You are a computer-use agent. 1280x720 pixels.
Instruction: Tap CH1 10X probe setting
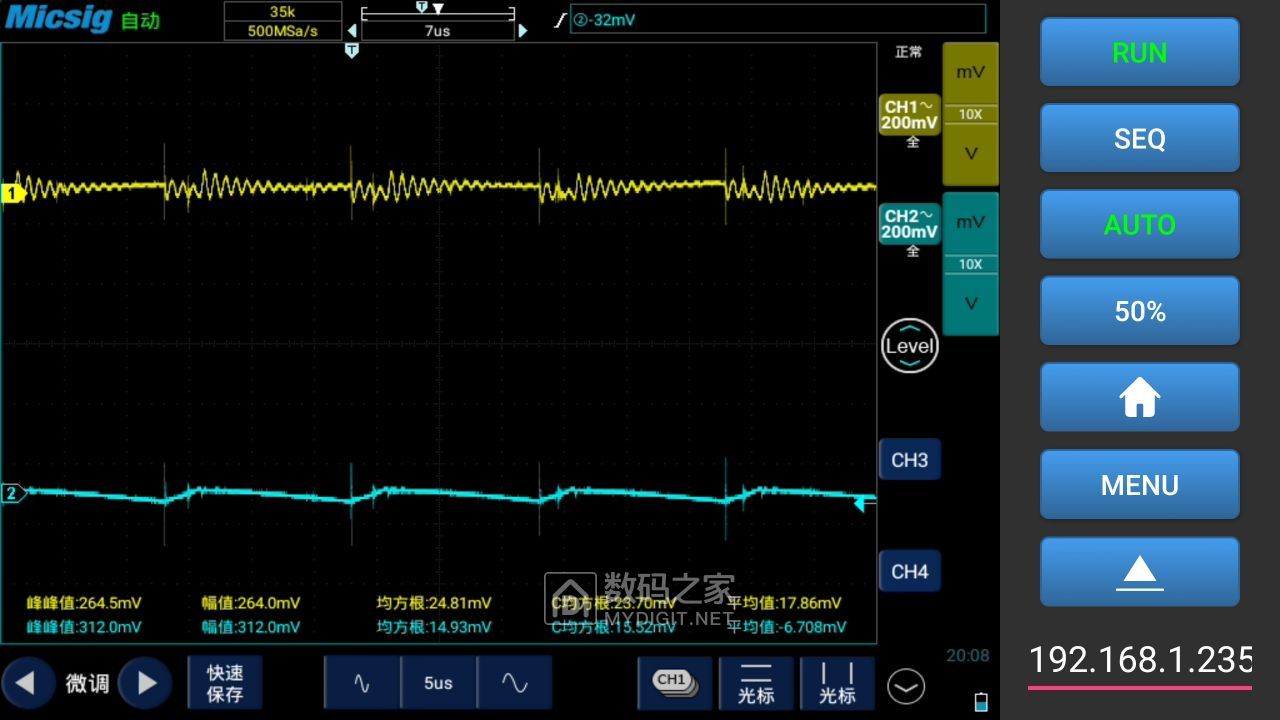970,114
